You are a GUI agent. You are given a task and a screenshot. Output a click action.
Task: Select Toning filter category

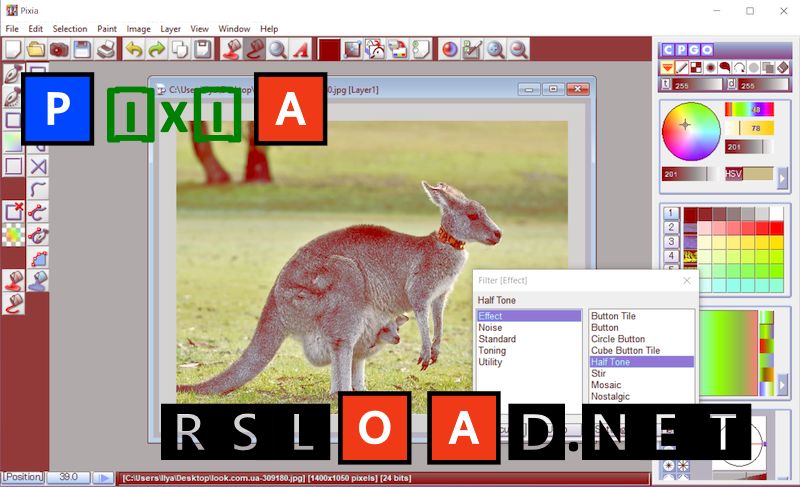[492, 350]
